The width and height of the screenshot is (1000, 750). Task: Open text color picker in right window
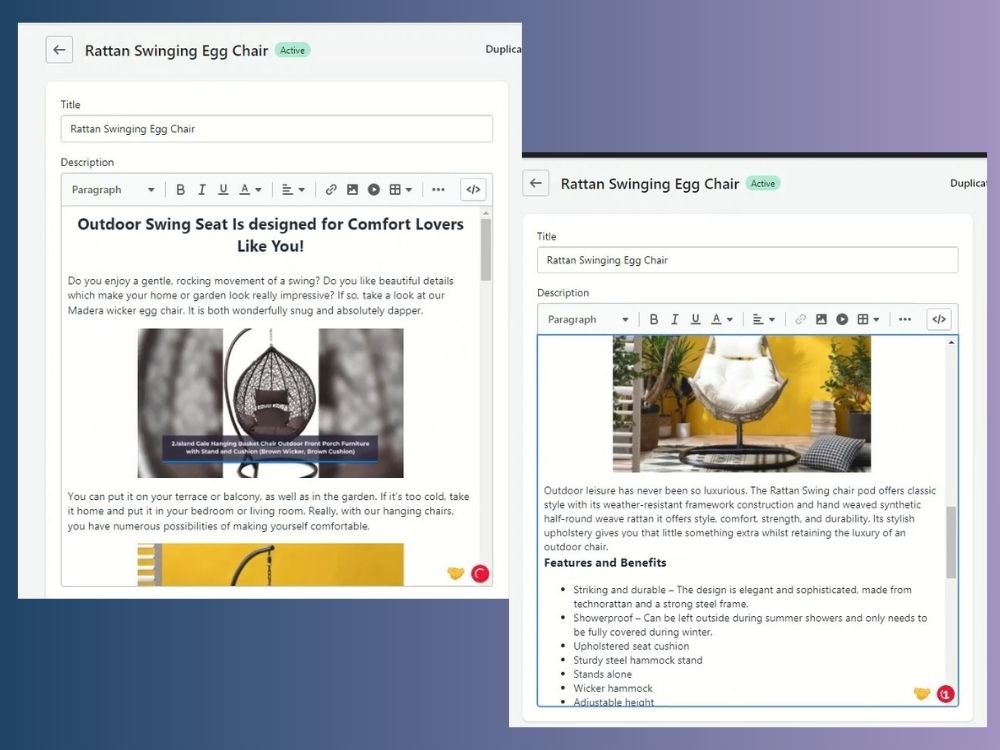(722, 319)
